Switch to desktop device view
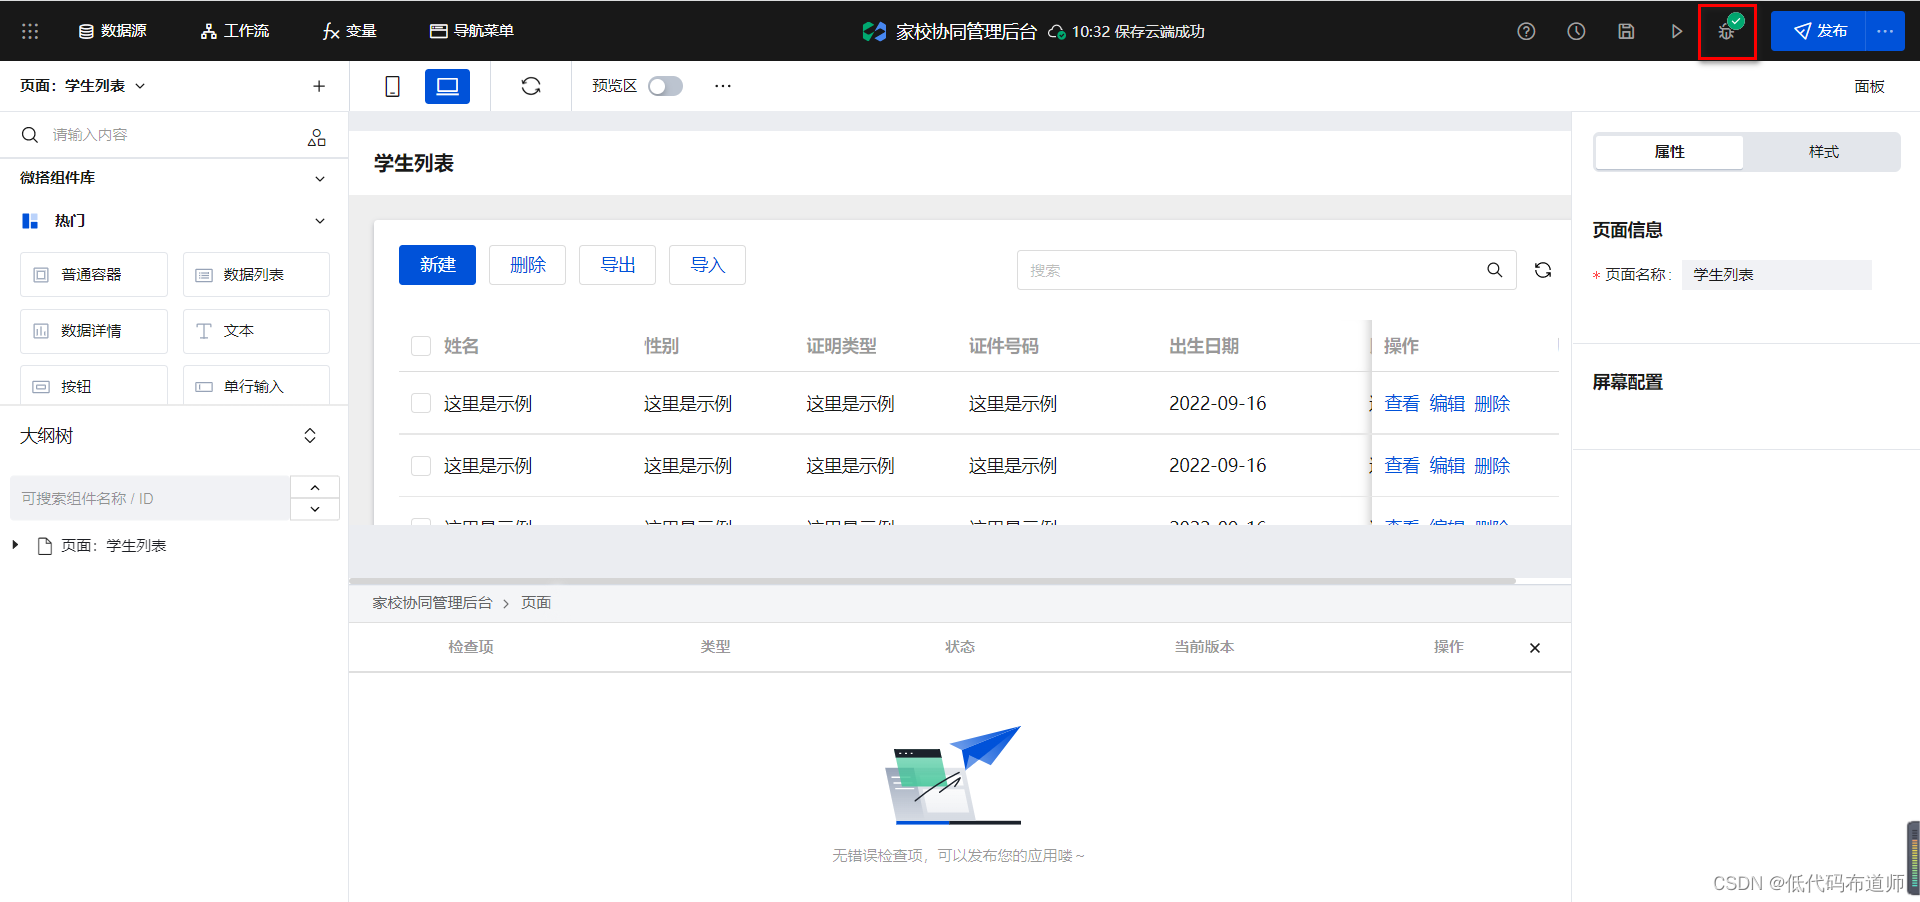Viewport: 1920px width, 902px height. pos(447,87)
